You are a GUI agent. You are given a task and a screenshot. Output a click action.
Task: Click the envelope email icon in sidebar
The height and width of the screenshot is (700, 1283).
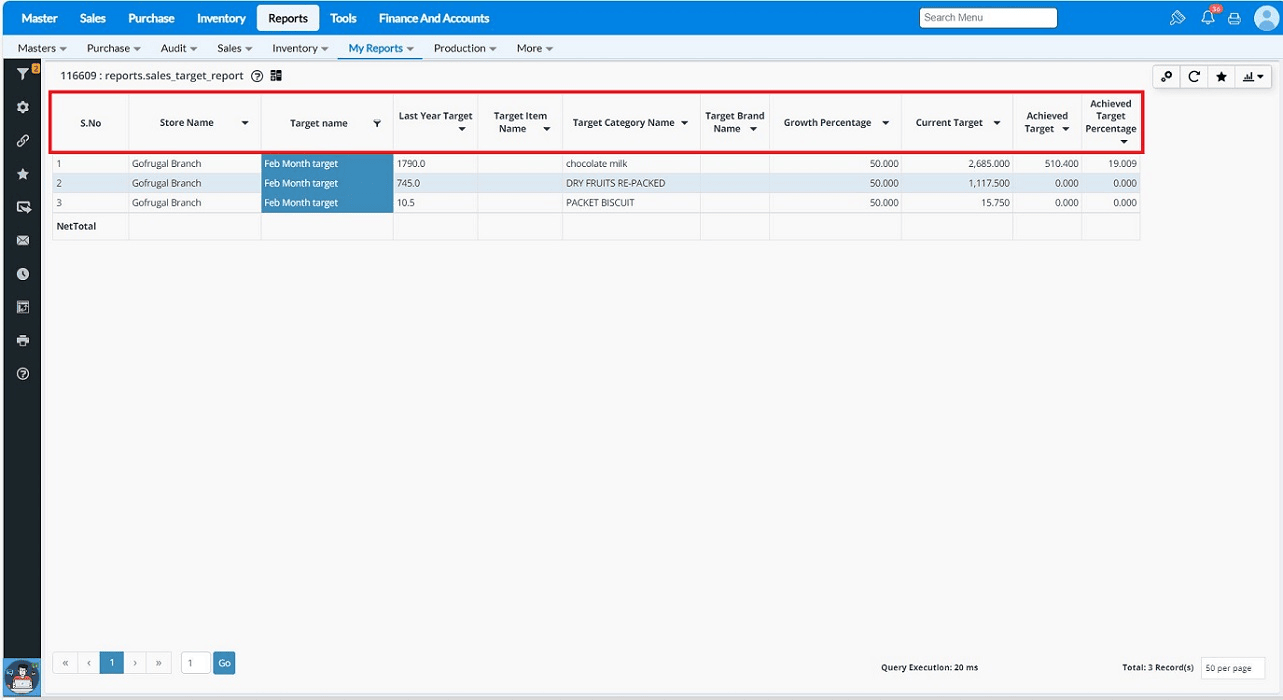tap(23, 241)
